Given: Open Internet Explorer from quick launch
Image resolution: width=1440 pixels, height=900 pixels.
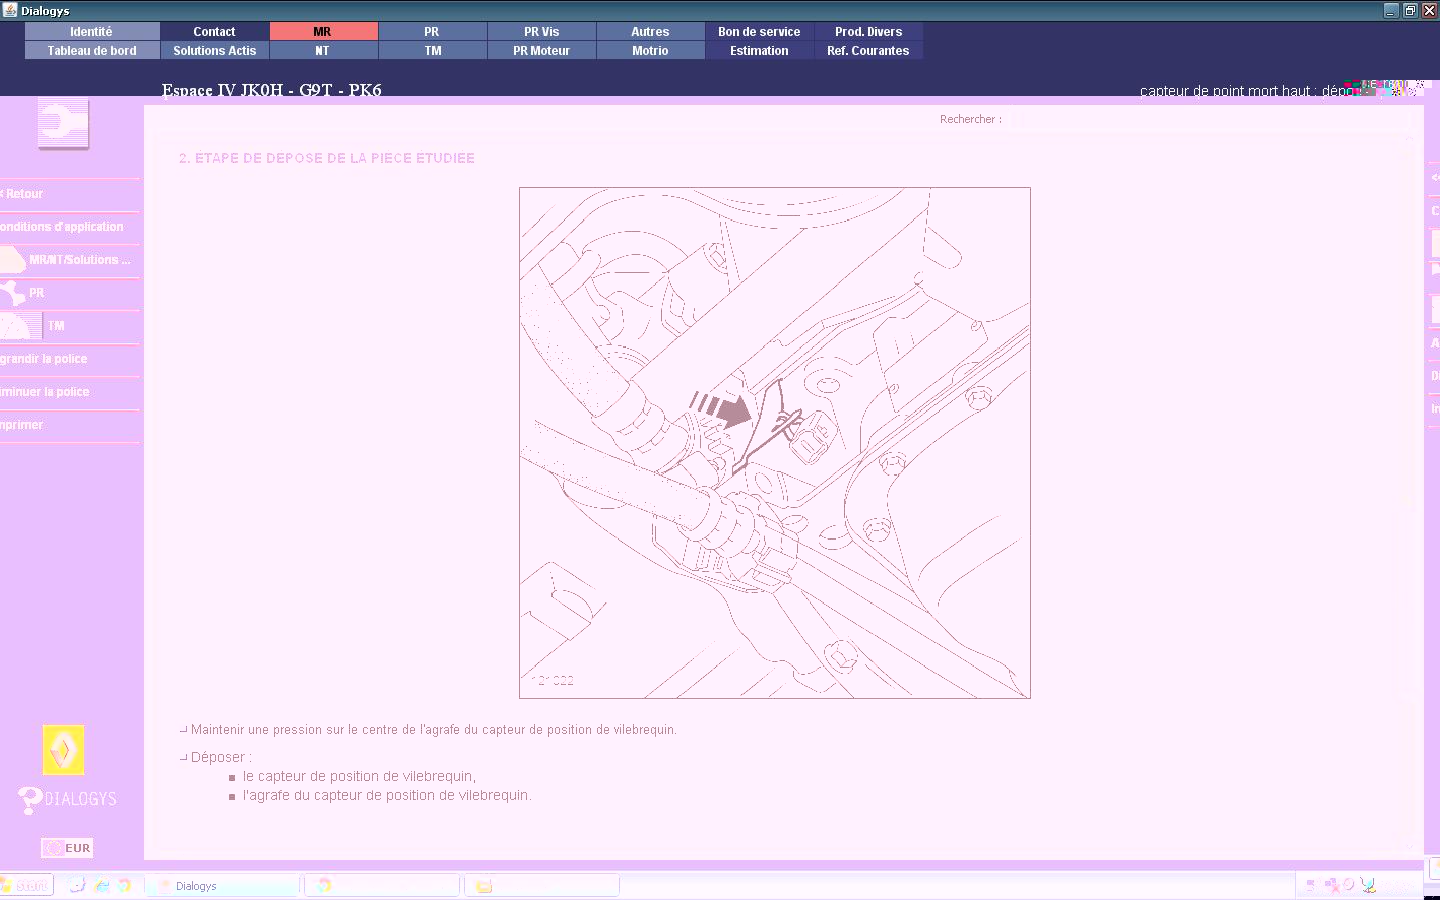Looking at the screenshot, I should 102,886.
